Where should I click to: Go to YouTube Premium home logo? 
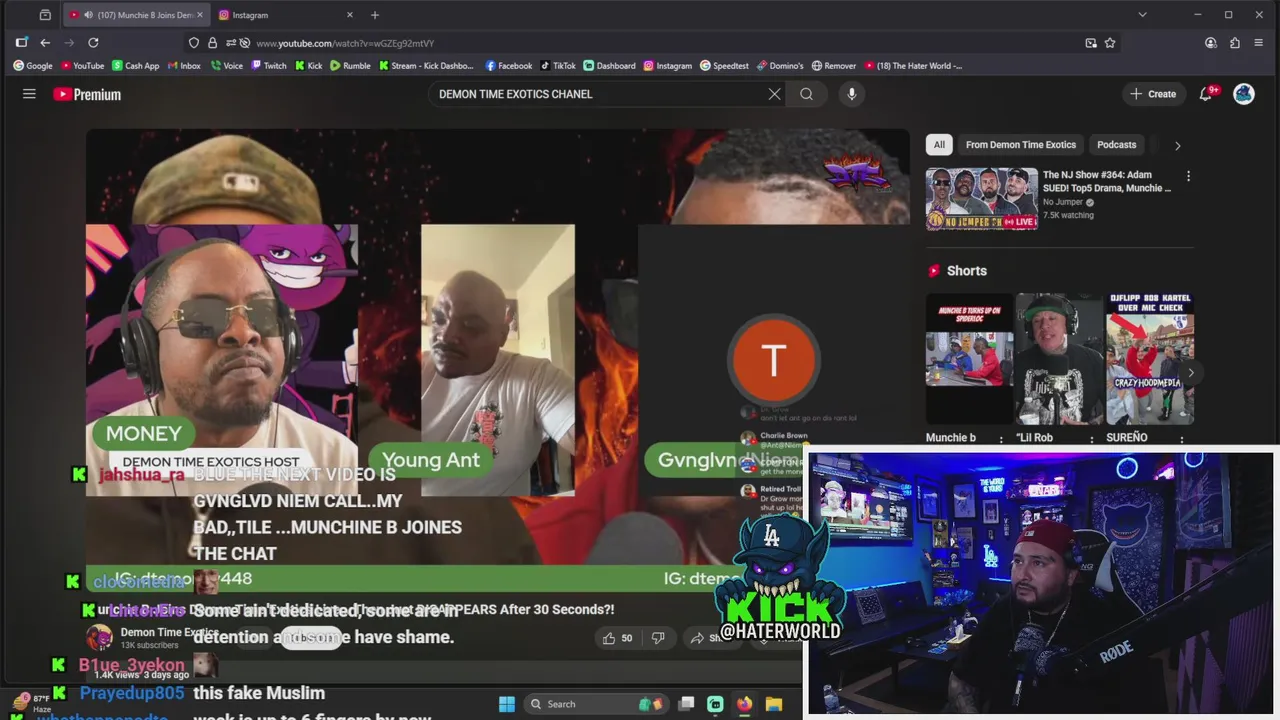pyautogui.click(x=87, y=94)
